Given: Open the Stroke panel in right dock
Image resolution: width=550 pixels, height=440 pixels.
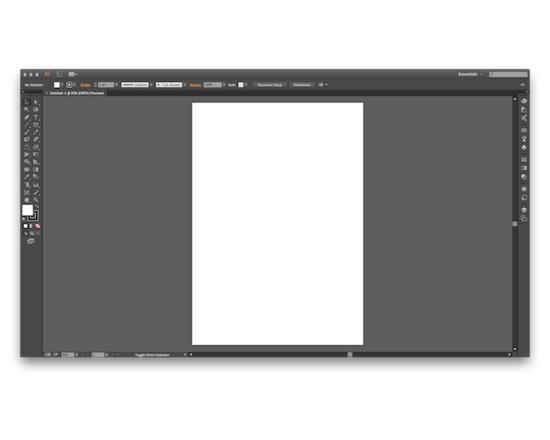Looking at the screenshot, I should 524,160.
